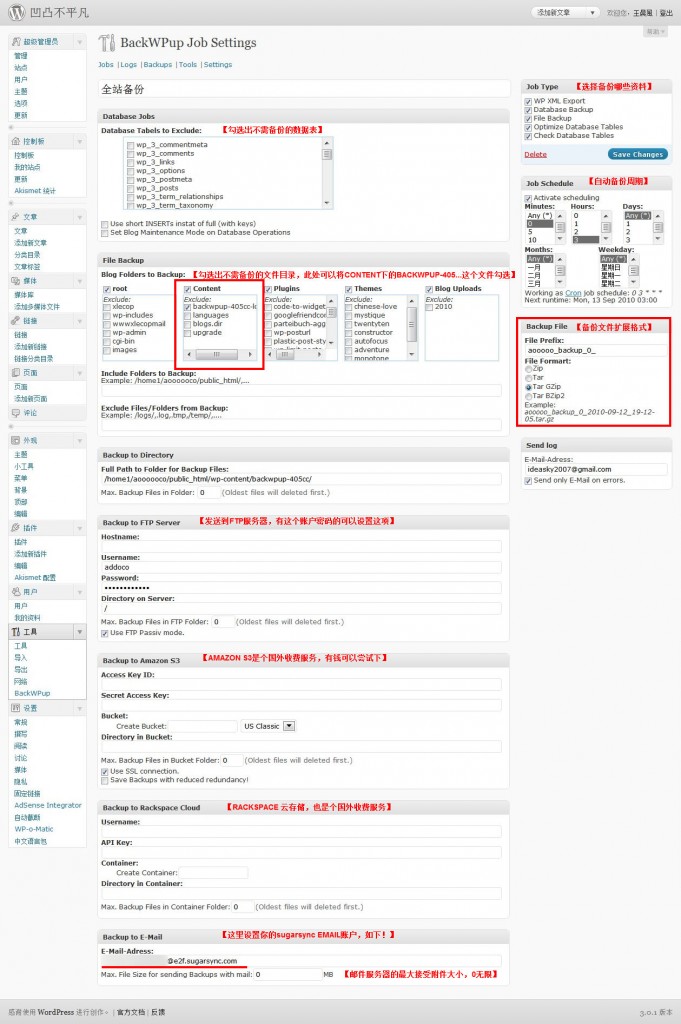The image size is (681, 1024).
Task: Open BackWPup in the sidebar menu
Action: coord(32,694)
